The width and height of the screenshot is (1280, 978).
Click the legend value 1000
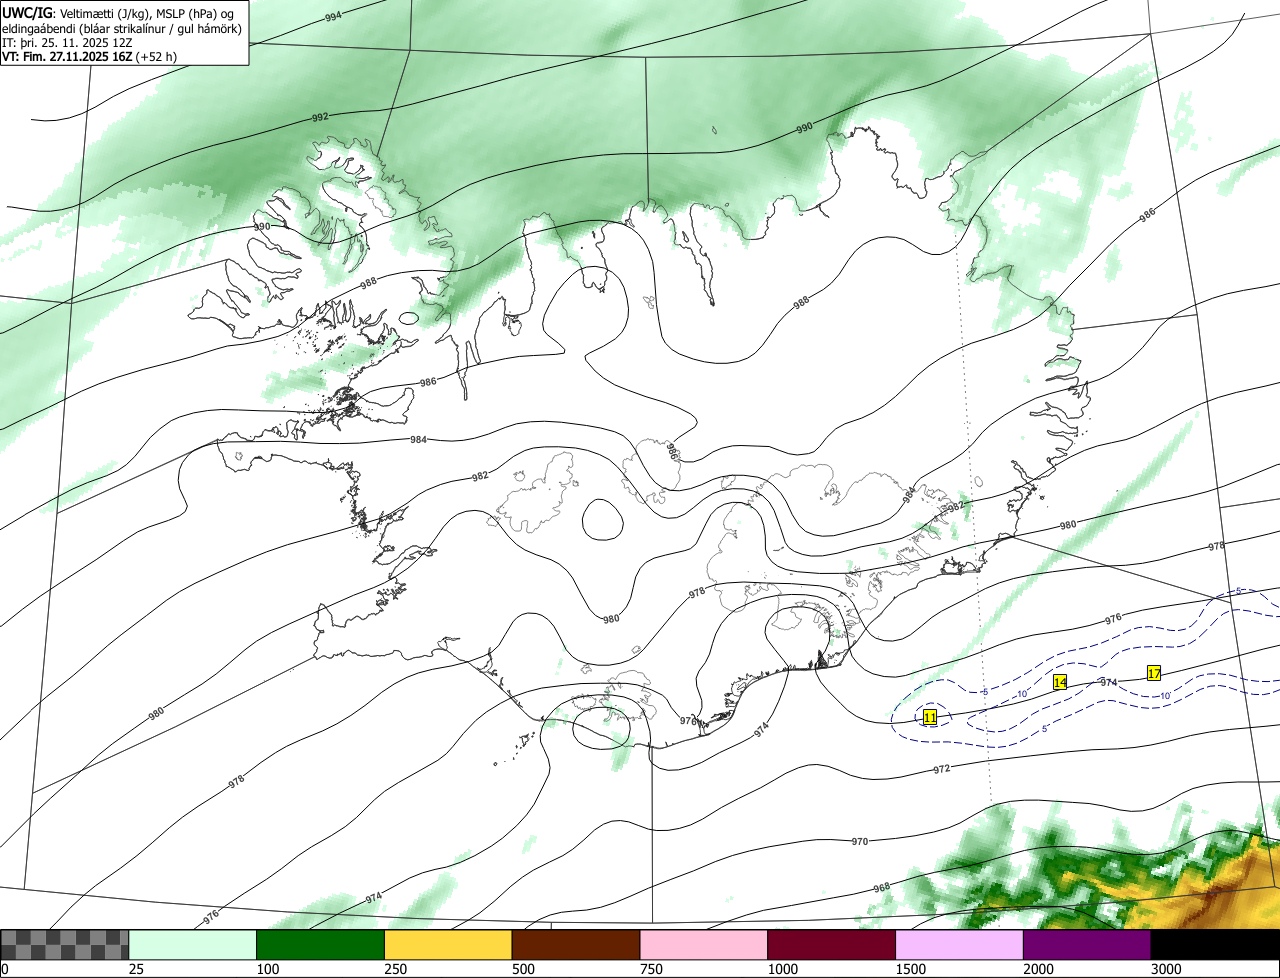(x=782, y=969)
